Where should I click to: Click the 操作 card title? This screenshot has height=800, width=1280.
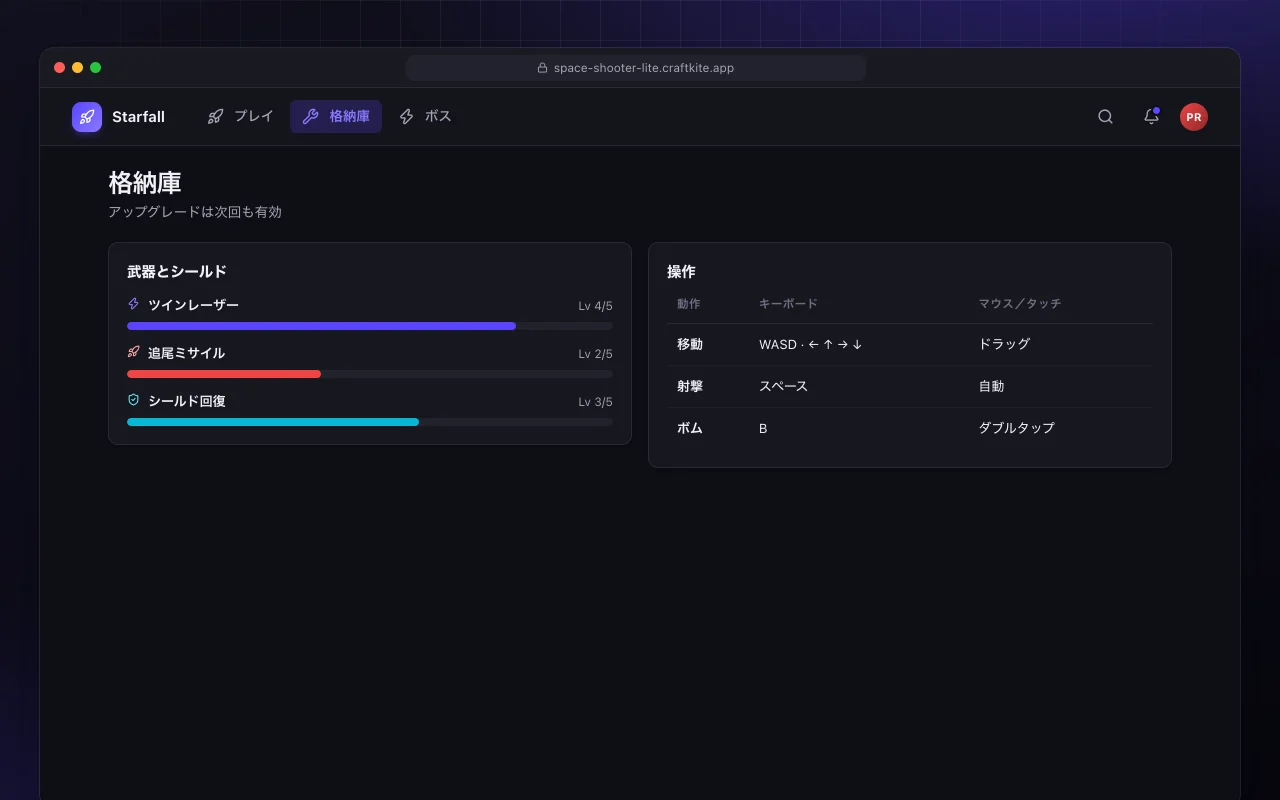click(681, 271)
